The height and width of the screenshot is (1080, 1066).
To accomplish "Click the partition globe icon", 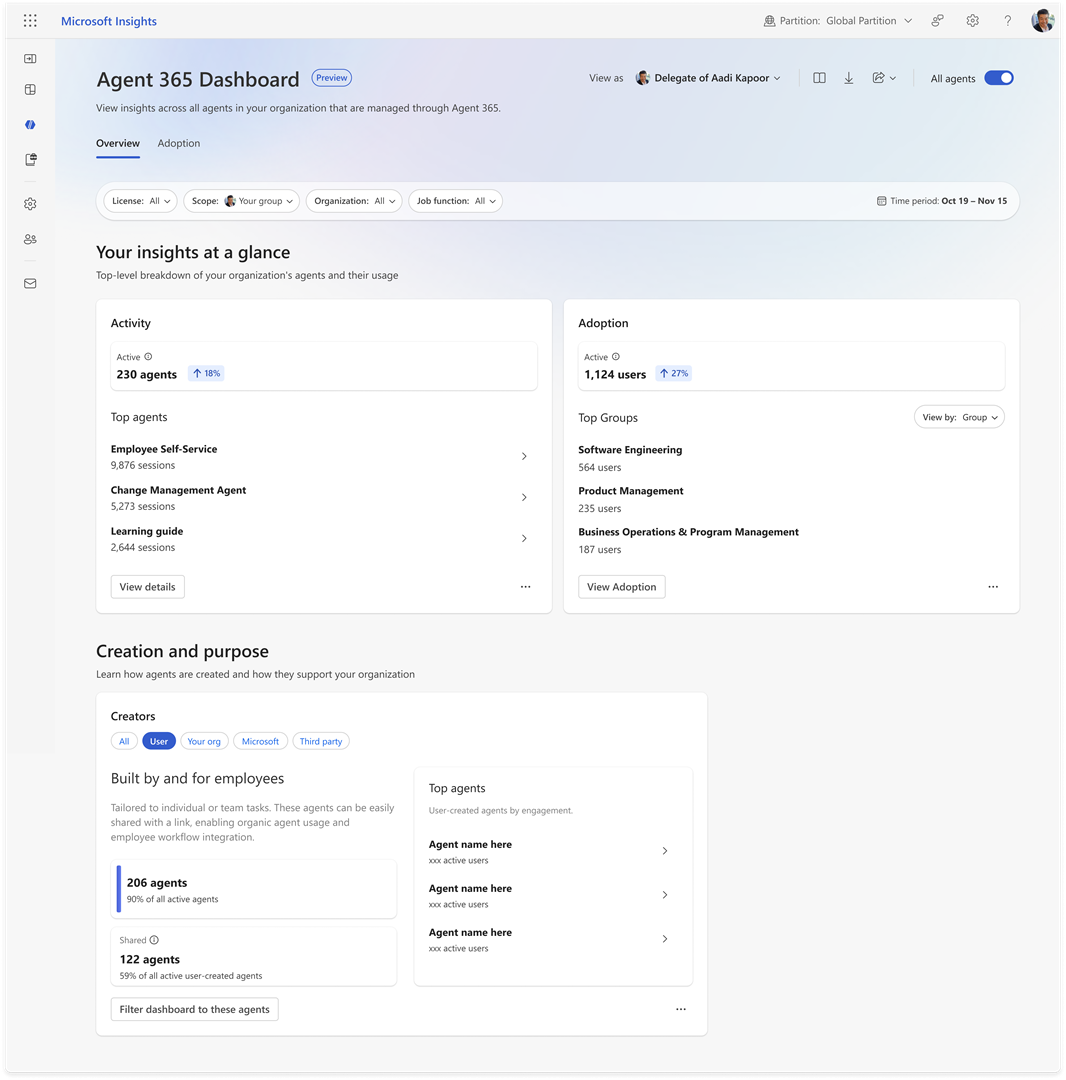I will [x=769, y=21].
